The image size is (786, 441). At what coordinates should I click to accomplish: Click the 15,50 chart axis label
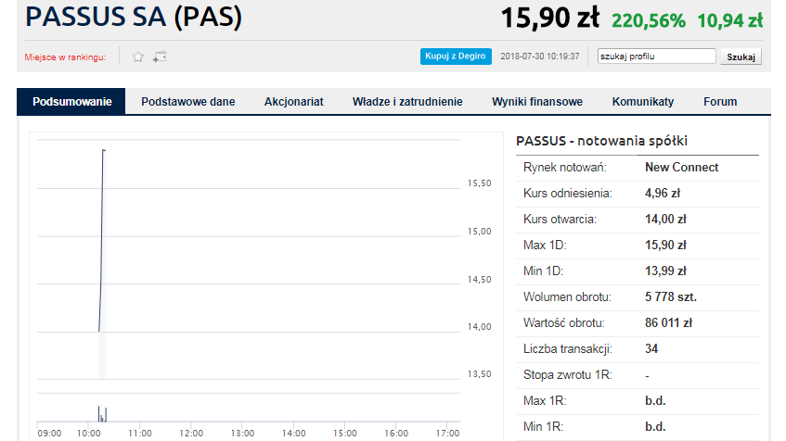tap(479, 183)
